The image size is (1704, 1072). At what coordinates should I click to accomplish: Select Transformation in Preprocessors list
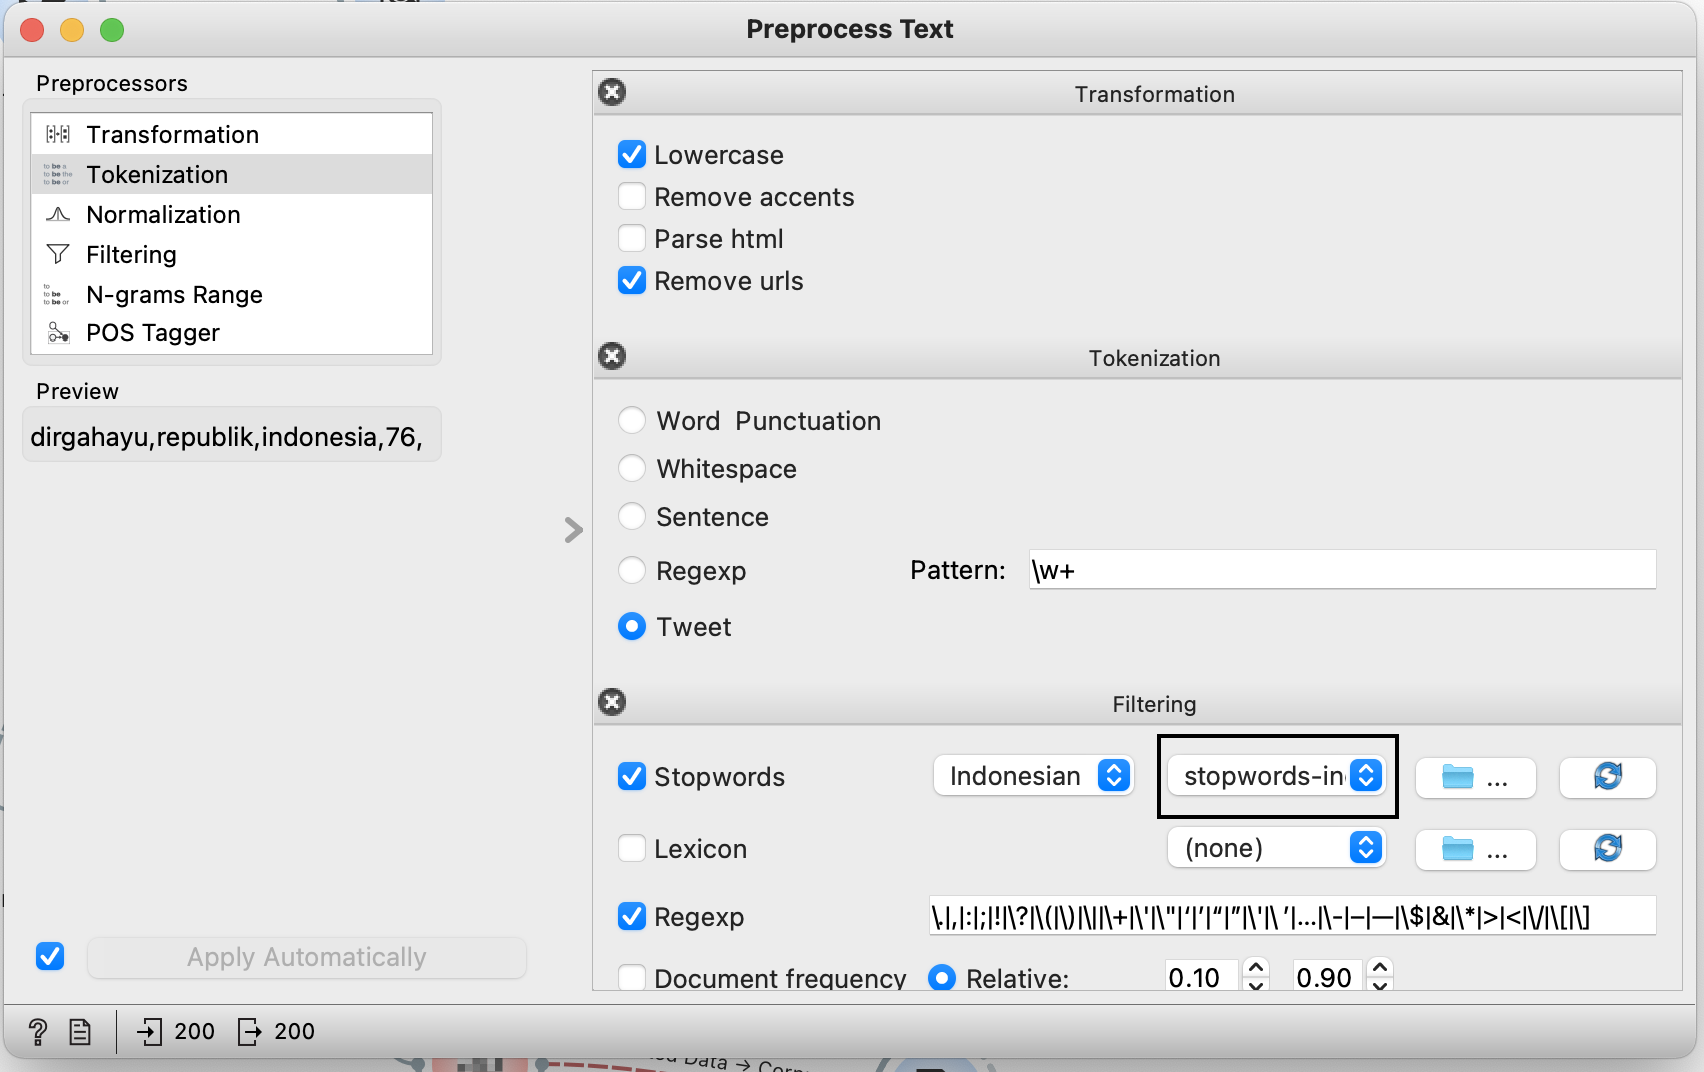pyautogui.click(x=232, y=134)
